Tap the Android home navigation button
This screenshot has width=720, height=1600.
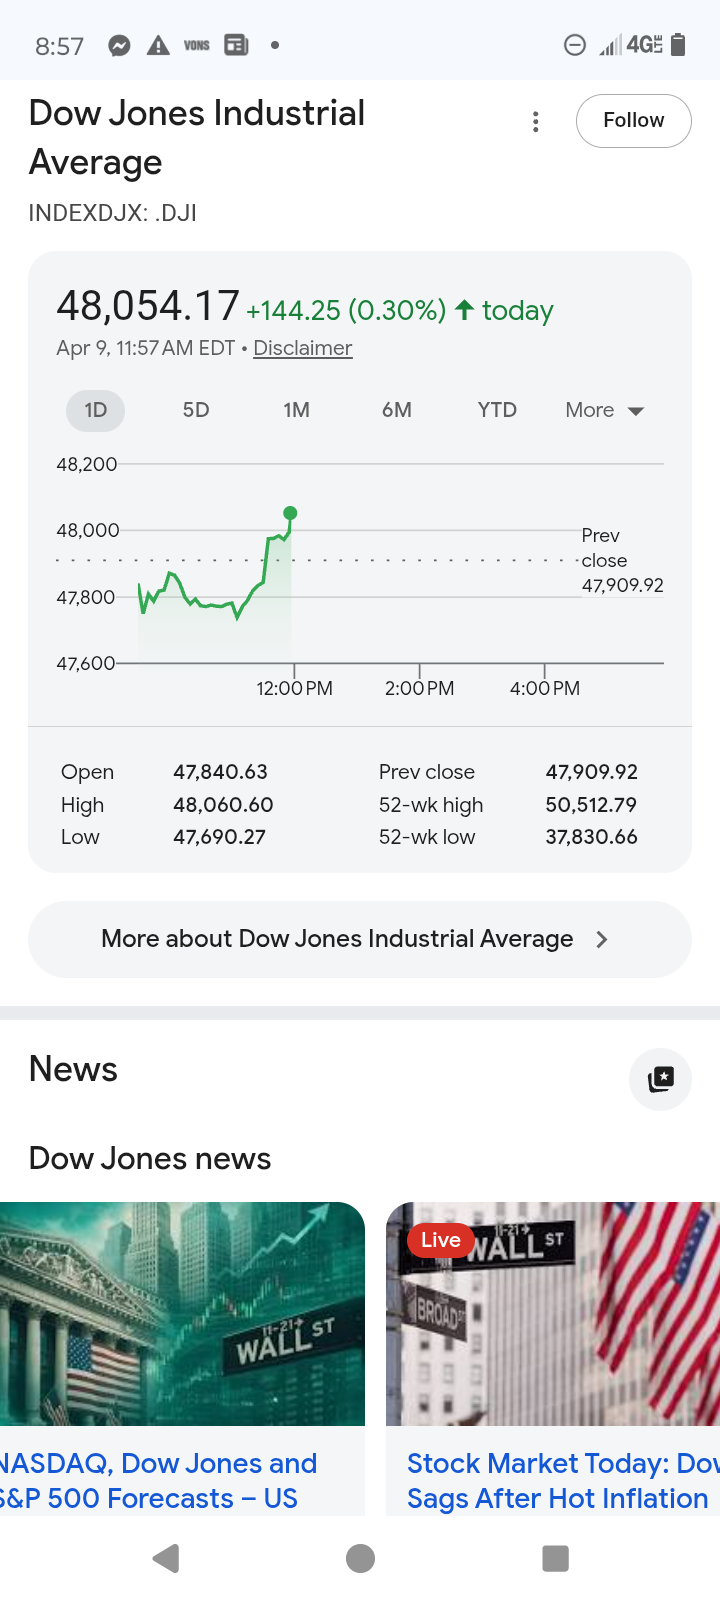[360, 1558]
